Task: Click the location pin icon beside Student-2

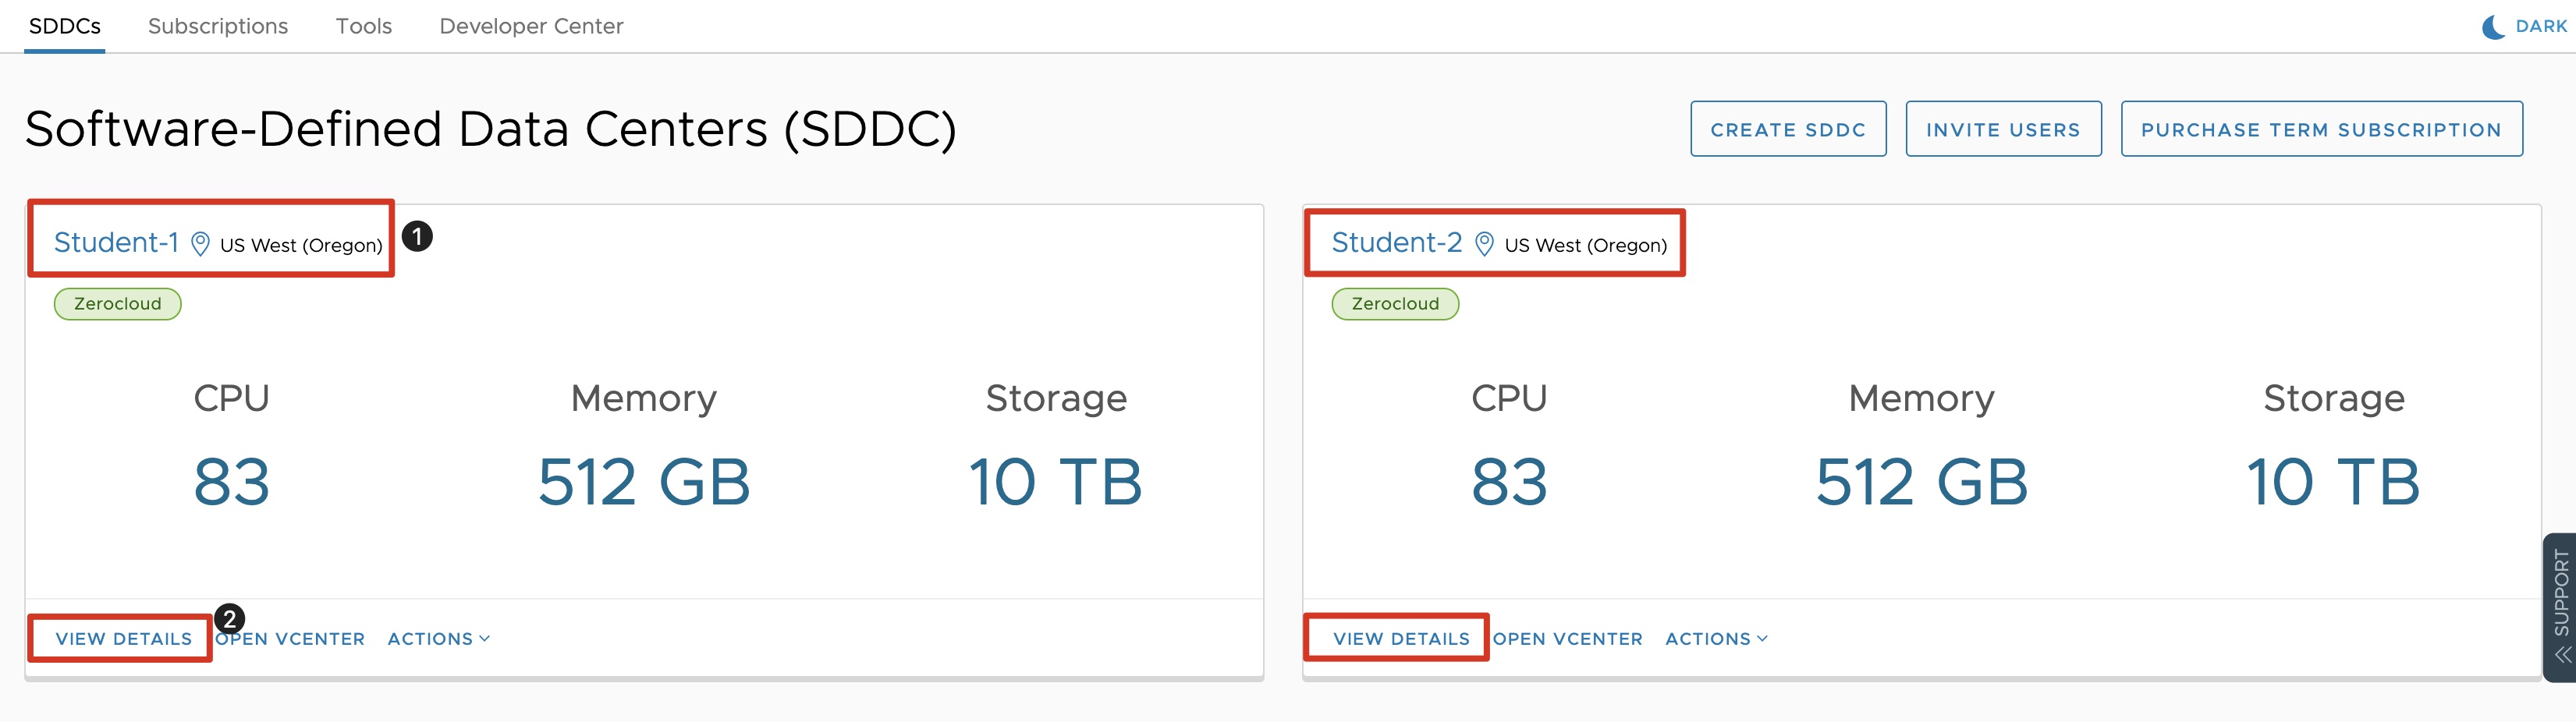Action: pyautogui.click(x=1484, y=244)
